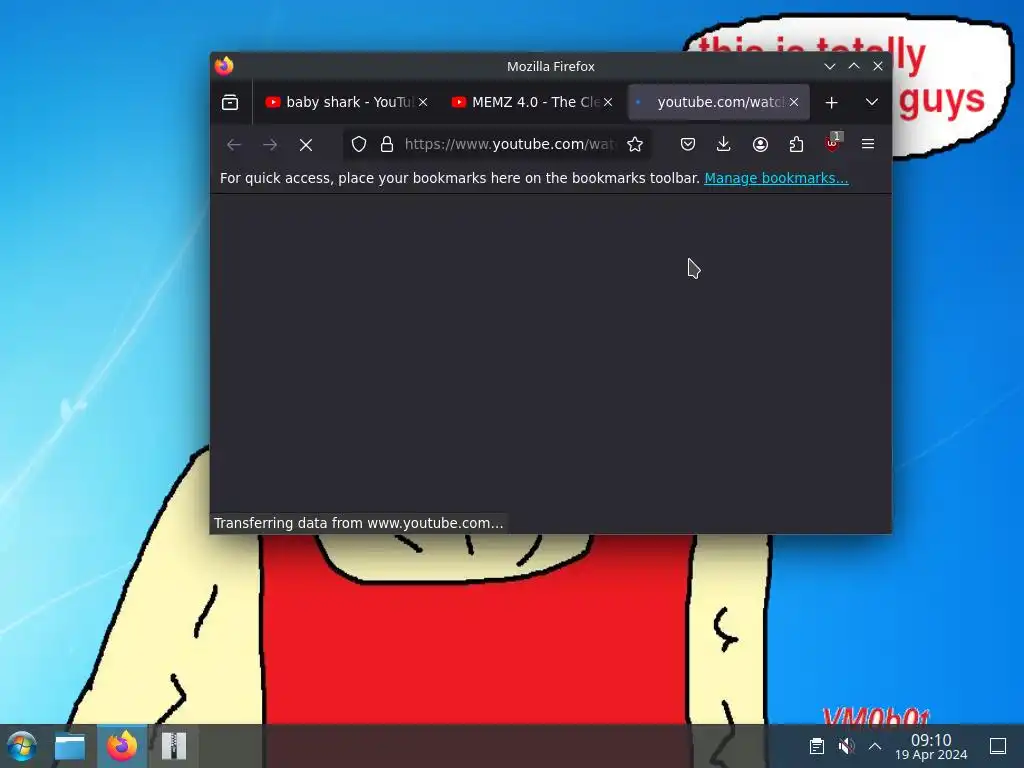The height and width of the screenshot is (768, 1024).
Task: Open uBlock Origin extension popup
Action: [x=832, y=144]
